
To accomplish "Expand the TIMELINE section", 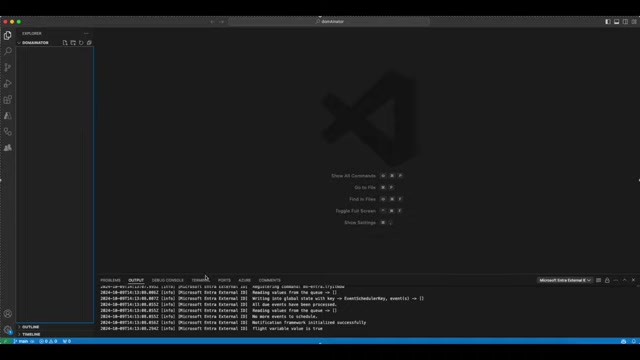I will pyautogui.click(x=31, y=334).
